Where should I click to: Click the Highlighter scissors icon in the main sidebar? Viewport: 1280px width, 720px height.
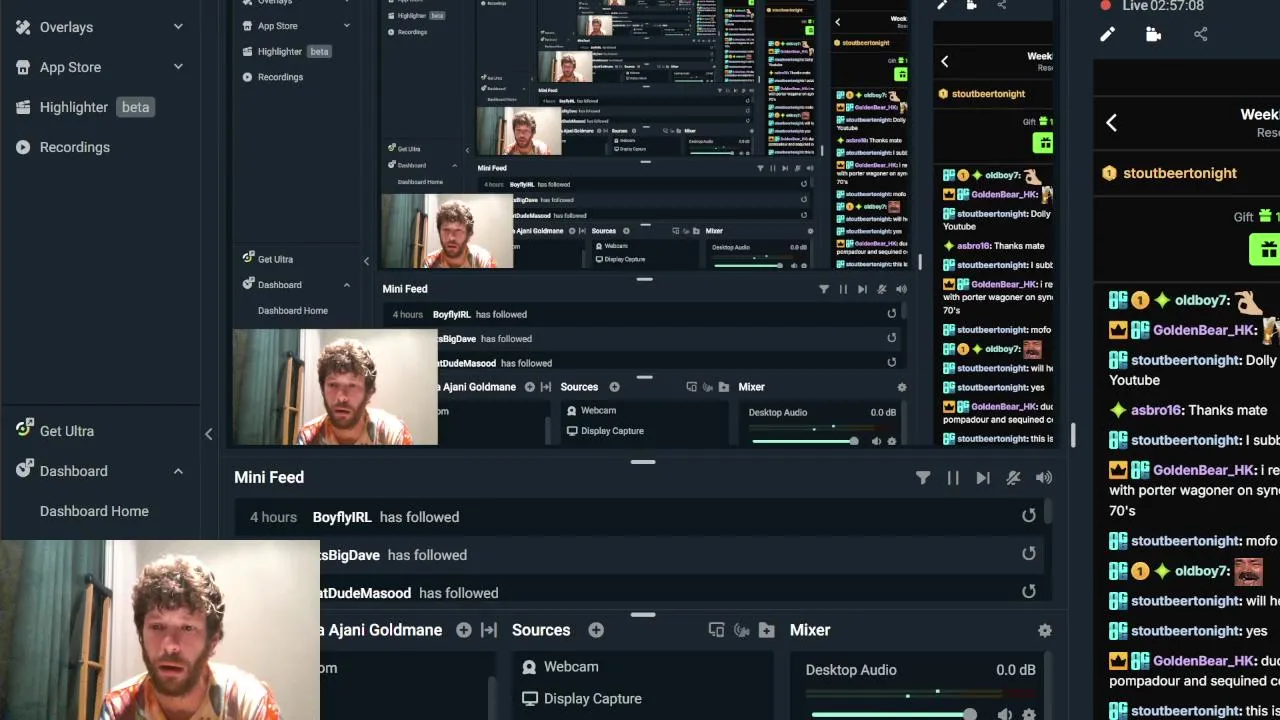tap(23, 107)
